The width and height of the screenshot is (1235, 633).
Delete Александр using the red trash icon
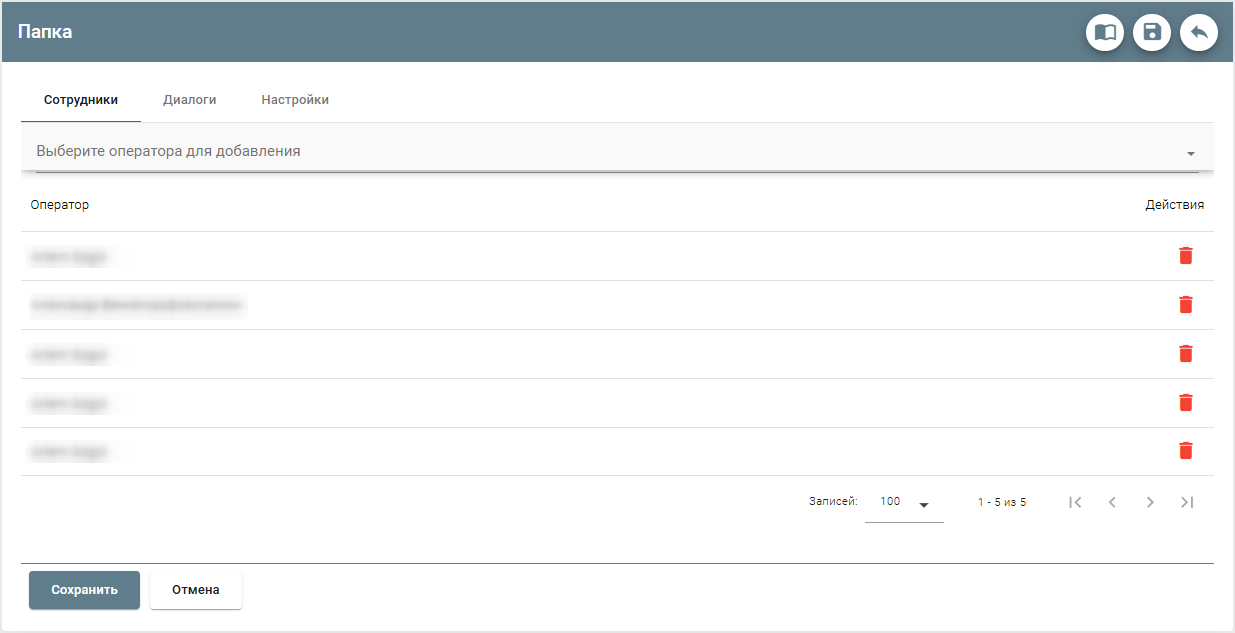(x=1186, y=304)
